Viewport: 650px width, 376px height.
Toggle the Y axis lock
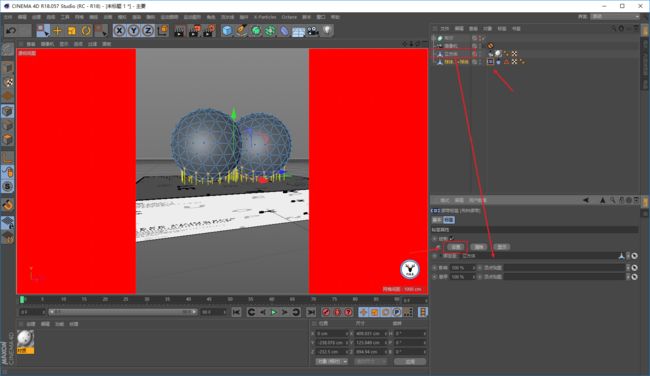[133, 31]
